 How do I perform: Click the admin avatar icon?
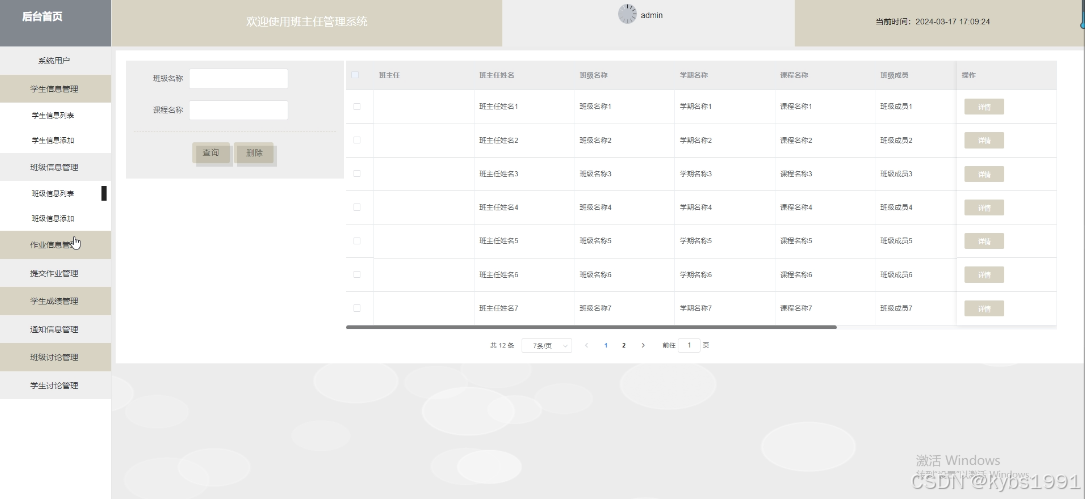[x=627, y=14]
